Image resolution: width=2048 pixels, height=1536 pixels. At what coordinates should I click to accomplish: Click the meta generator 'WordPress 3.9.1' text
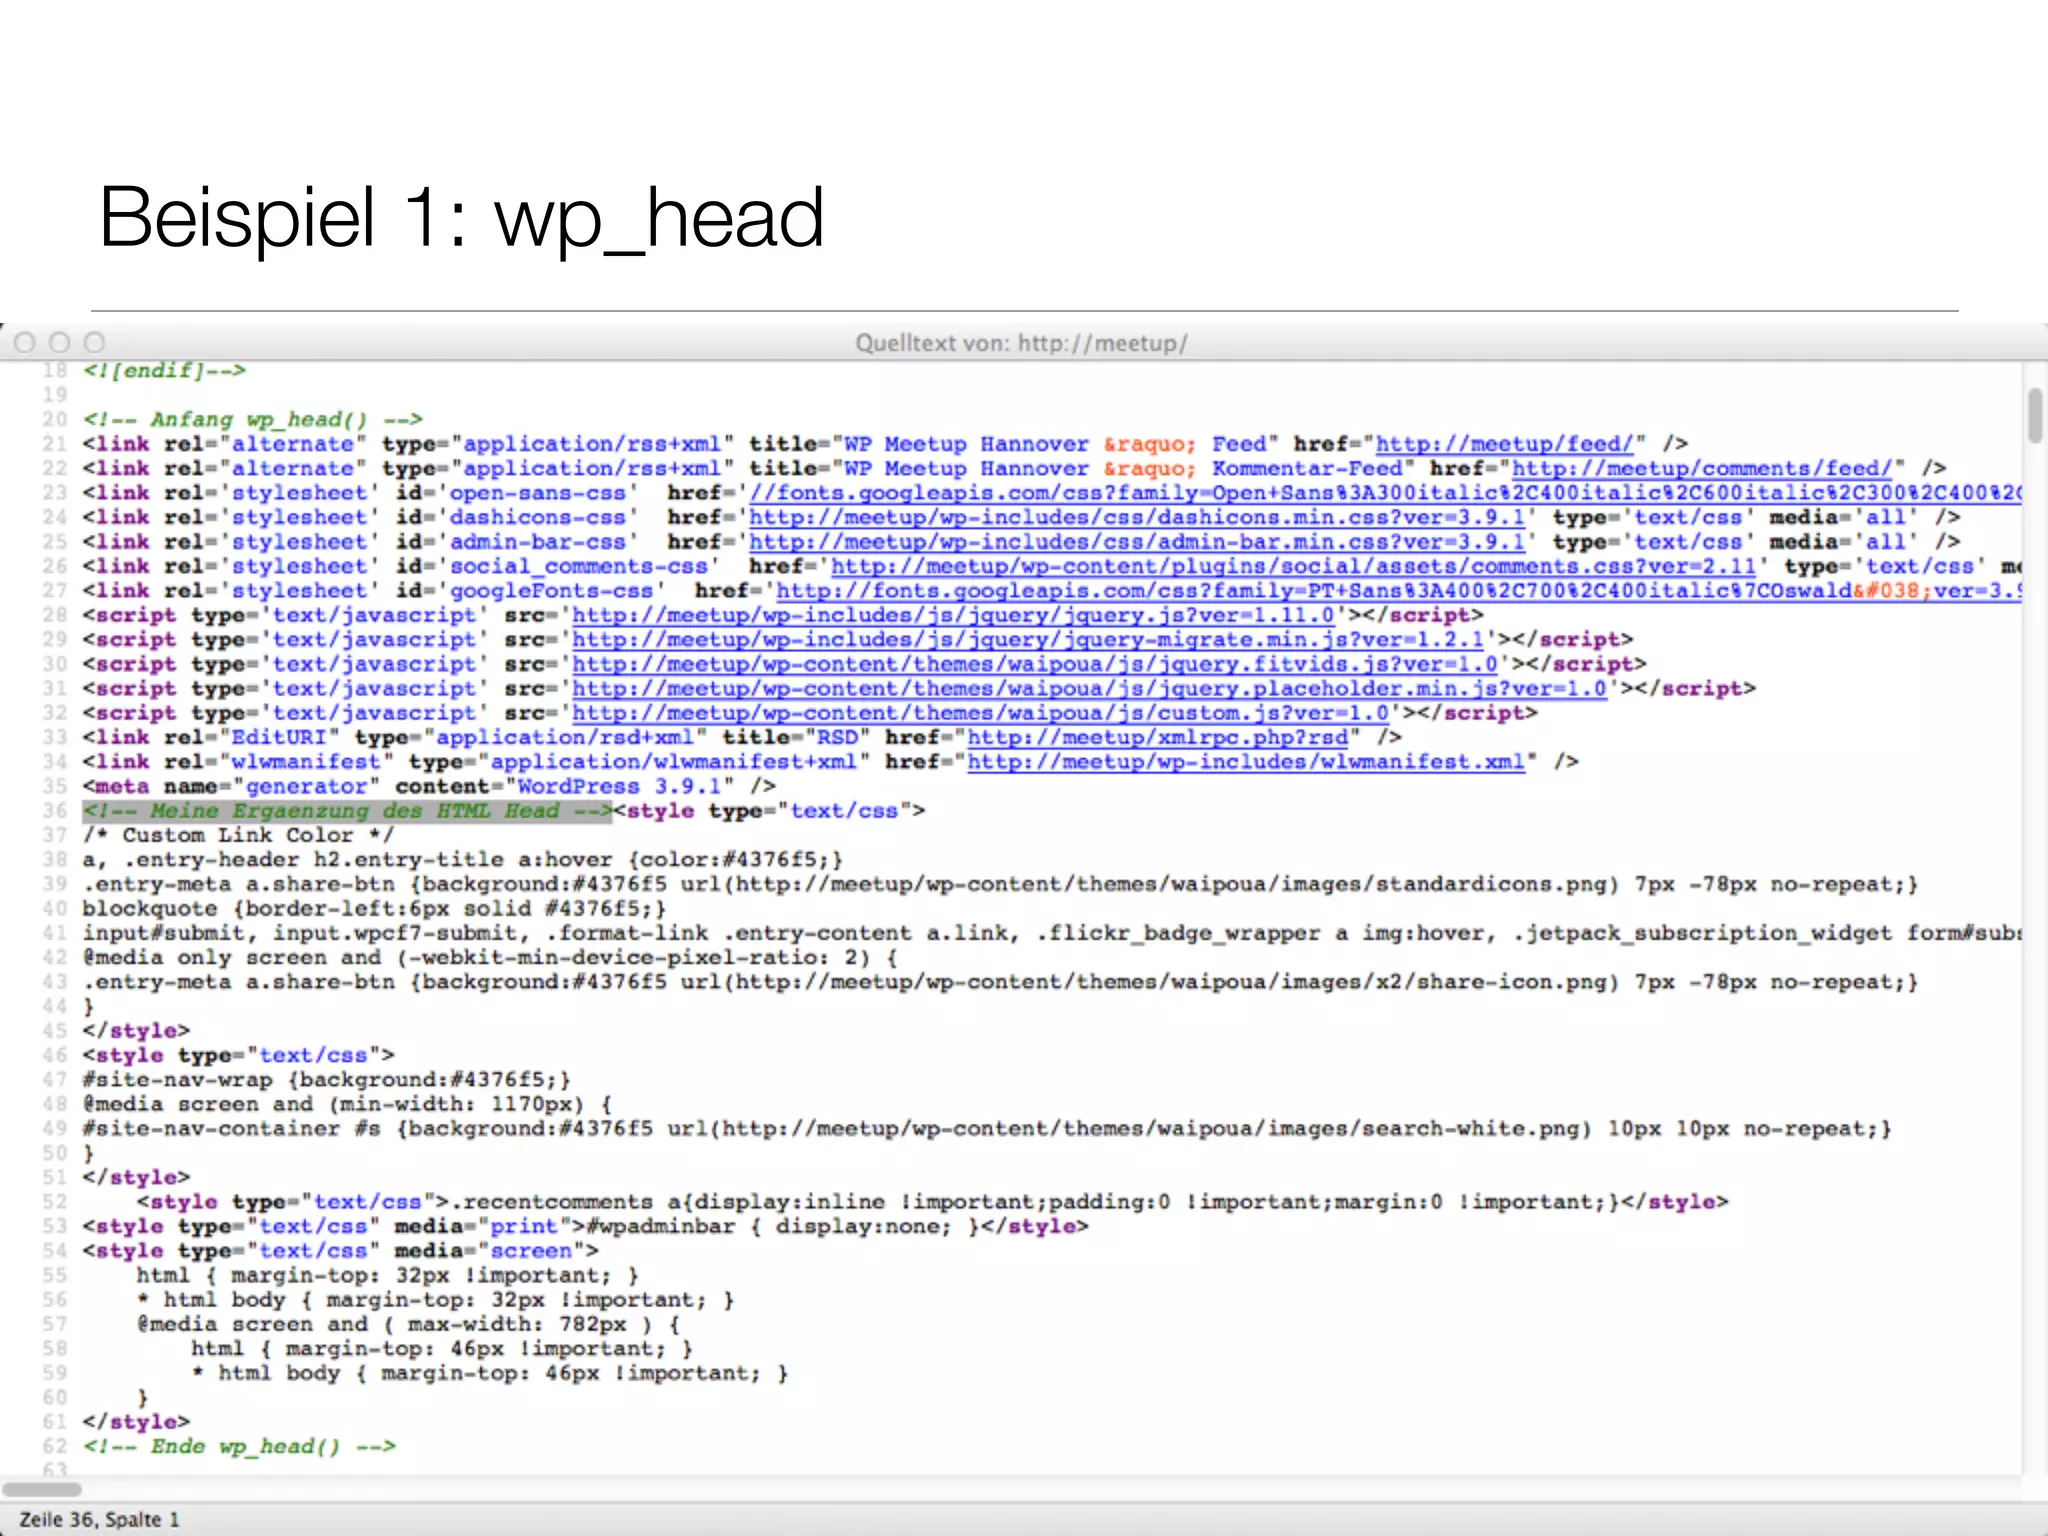pyautogui.click(x=620, y=786)
